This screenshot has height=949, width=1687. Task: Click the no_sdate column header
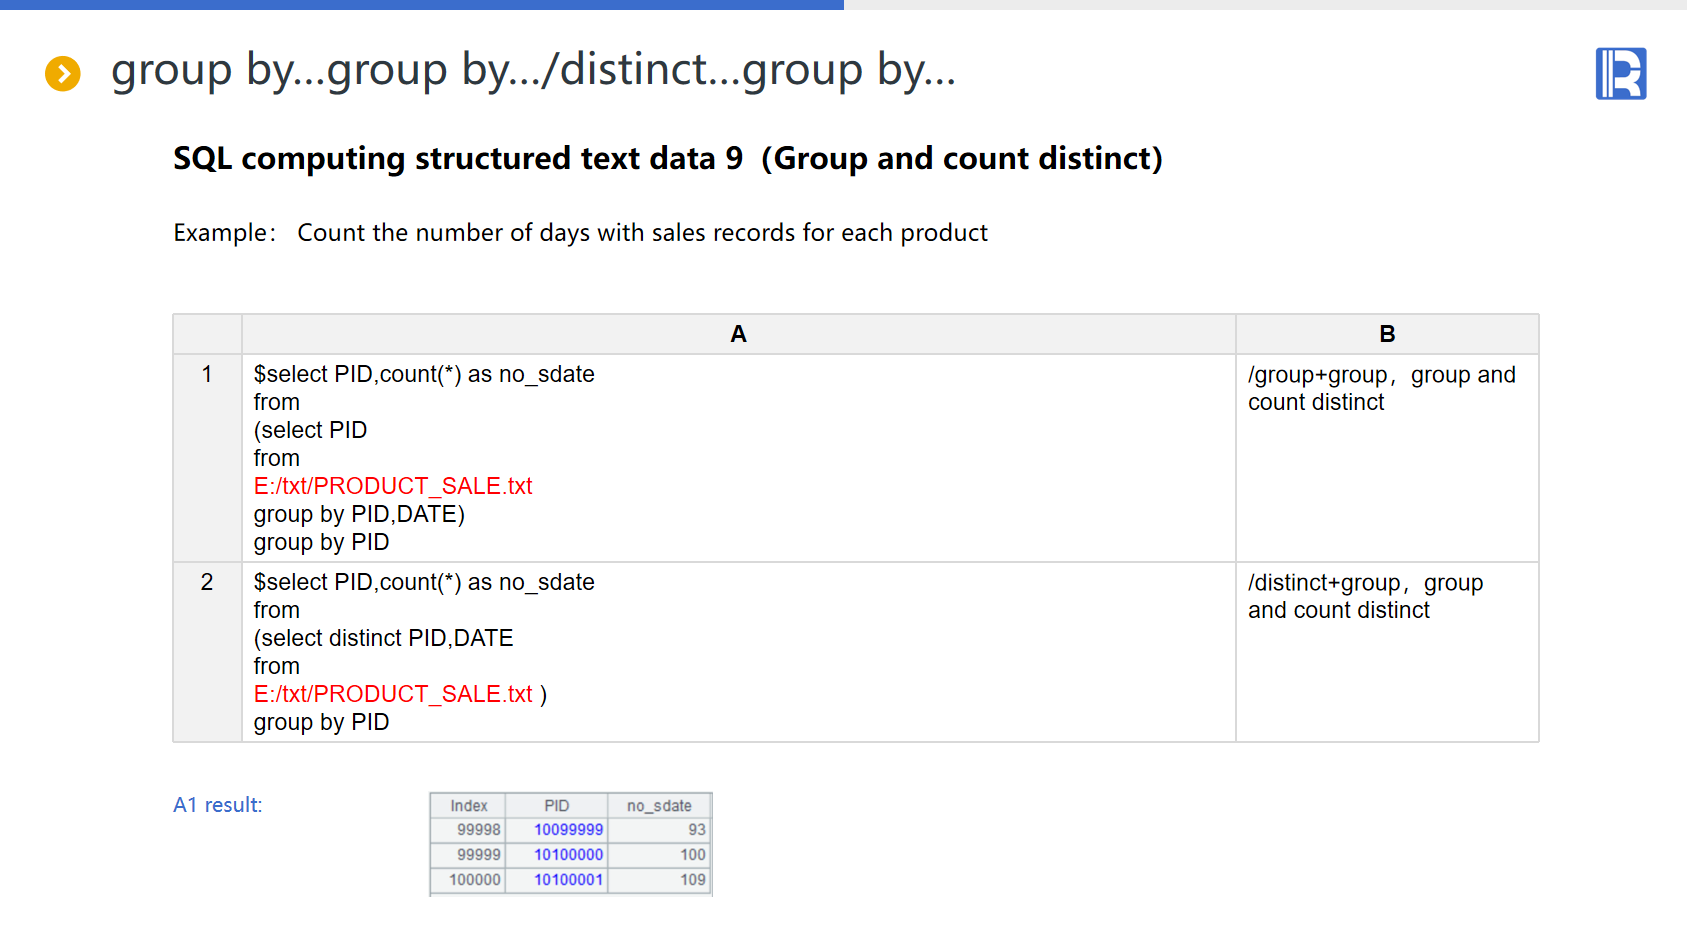click(x=659, y=806)
